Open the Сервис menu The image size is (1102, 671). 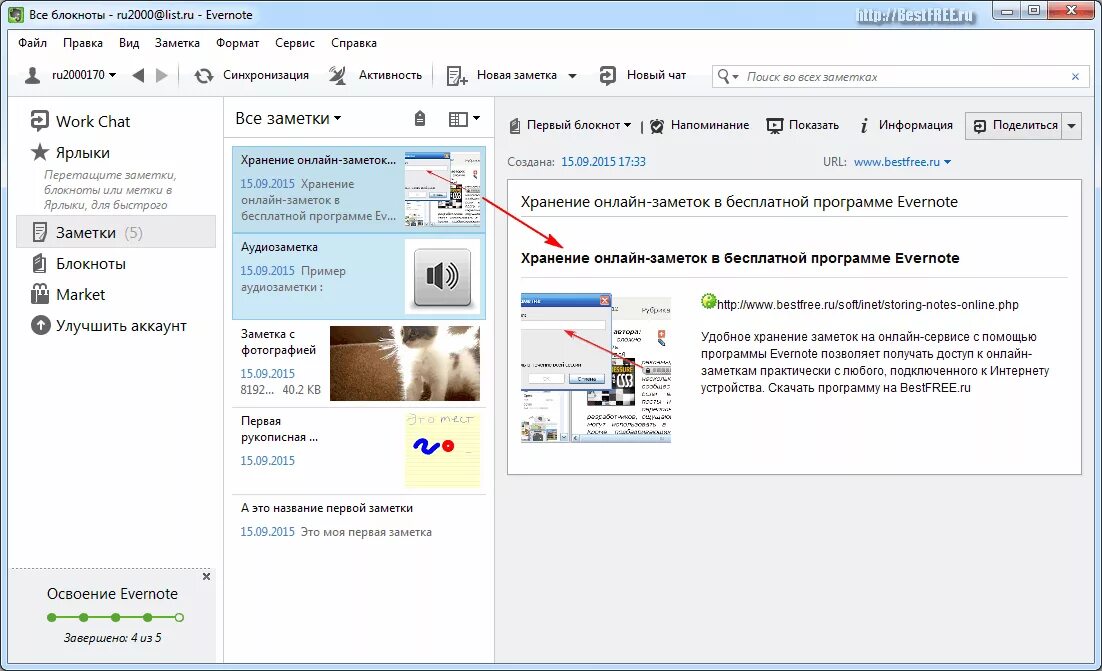pos(295,43)
